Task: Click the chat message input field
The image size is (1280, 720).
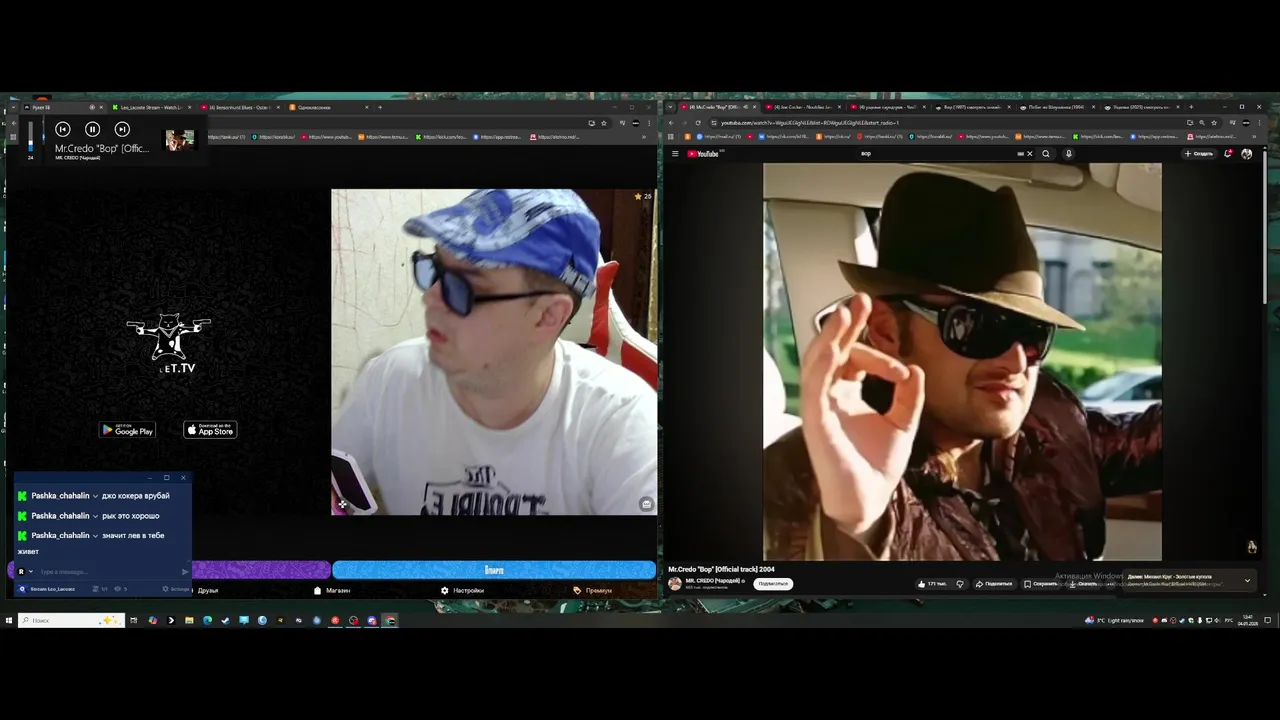Action: [108, 572]
